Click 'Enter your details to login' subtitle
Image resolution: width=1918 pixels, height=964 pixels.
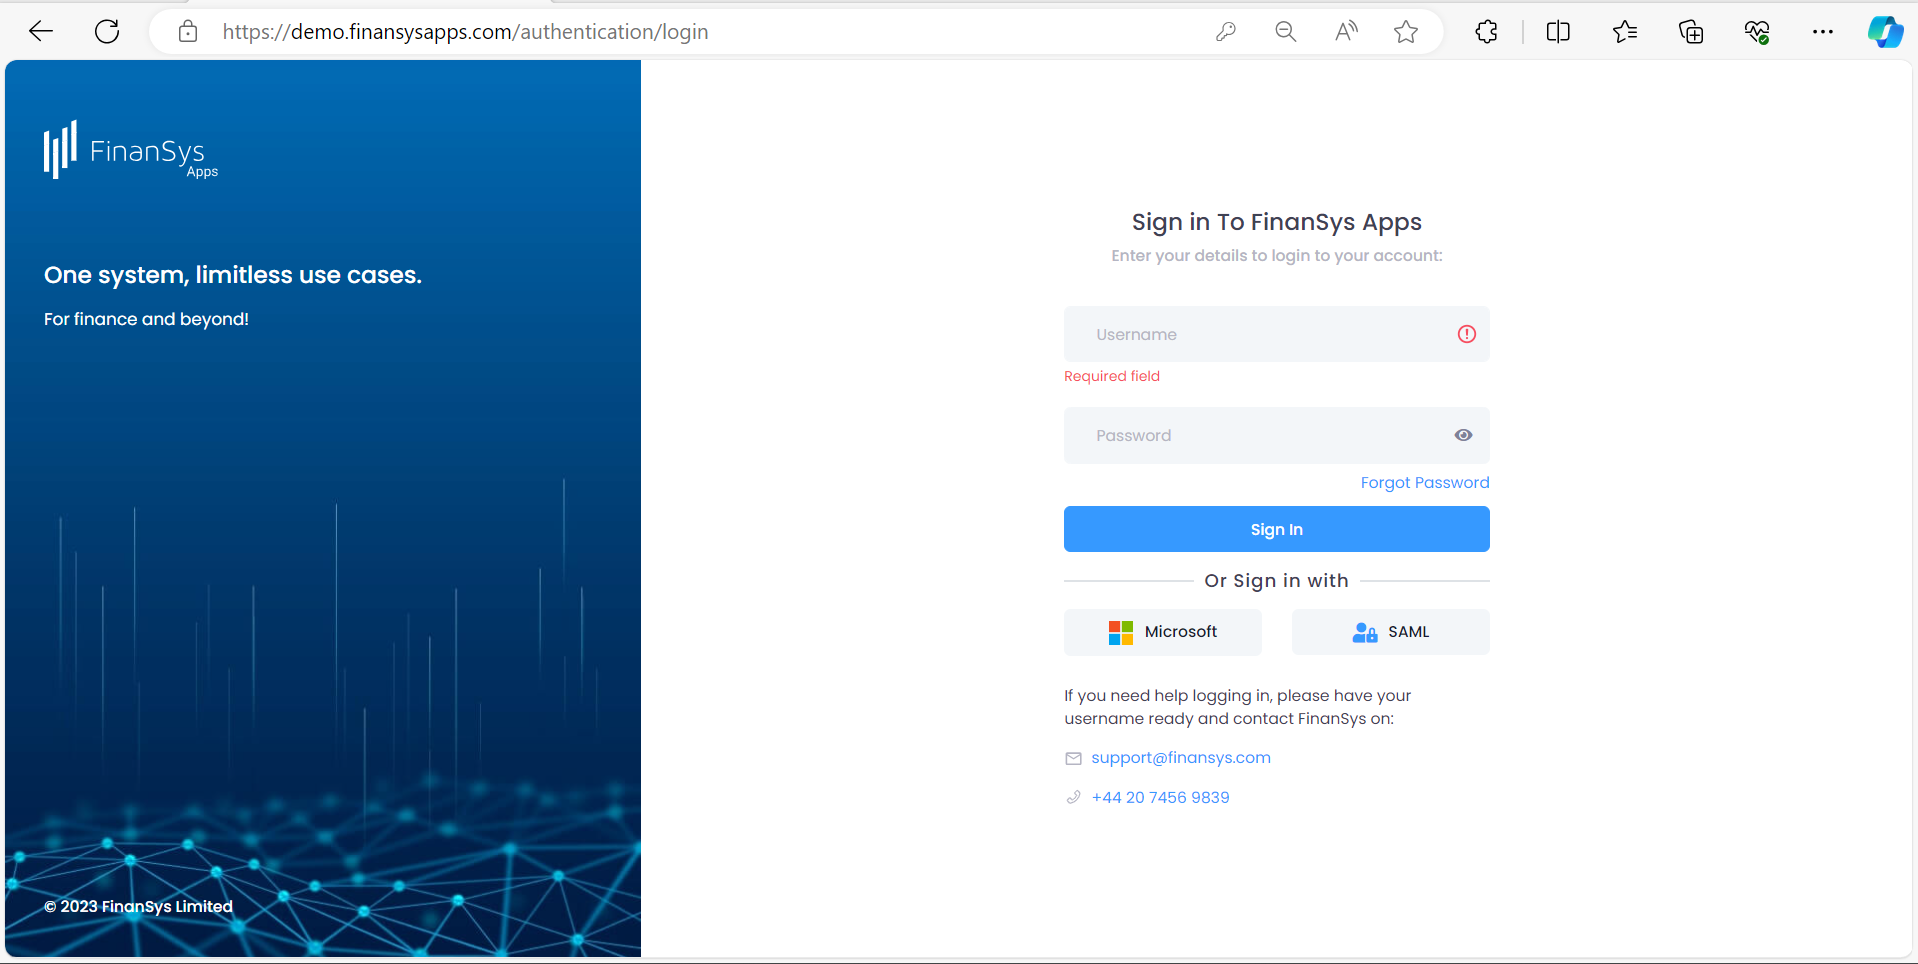(1277, 256)
